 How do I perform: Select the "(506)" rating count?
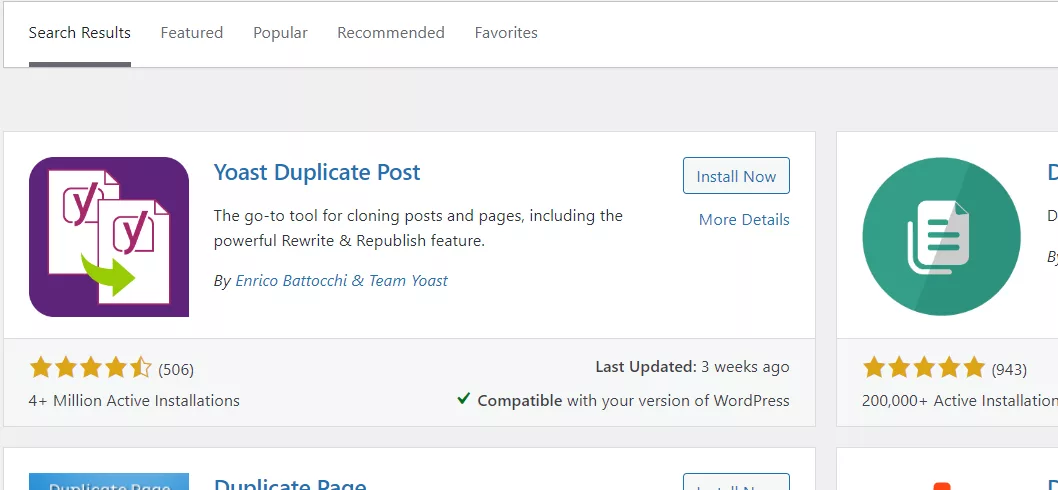176,369
